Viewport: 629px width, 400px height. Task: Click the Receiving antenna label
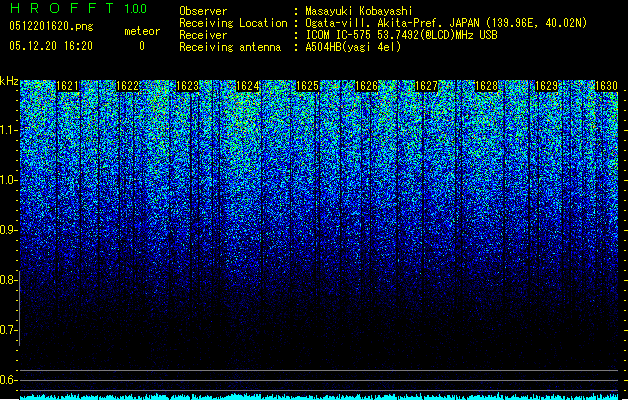pos(230,47)
